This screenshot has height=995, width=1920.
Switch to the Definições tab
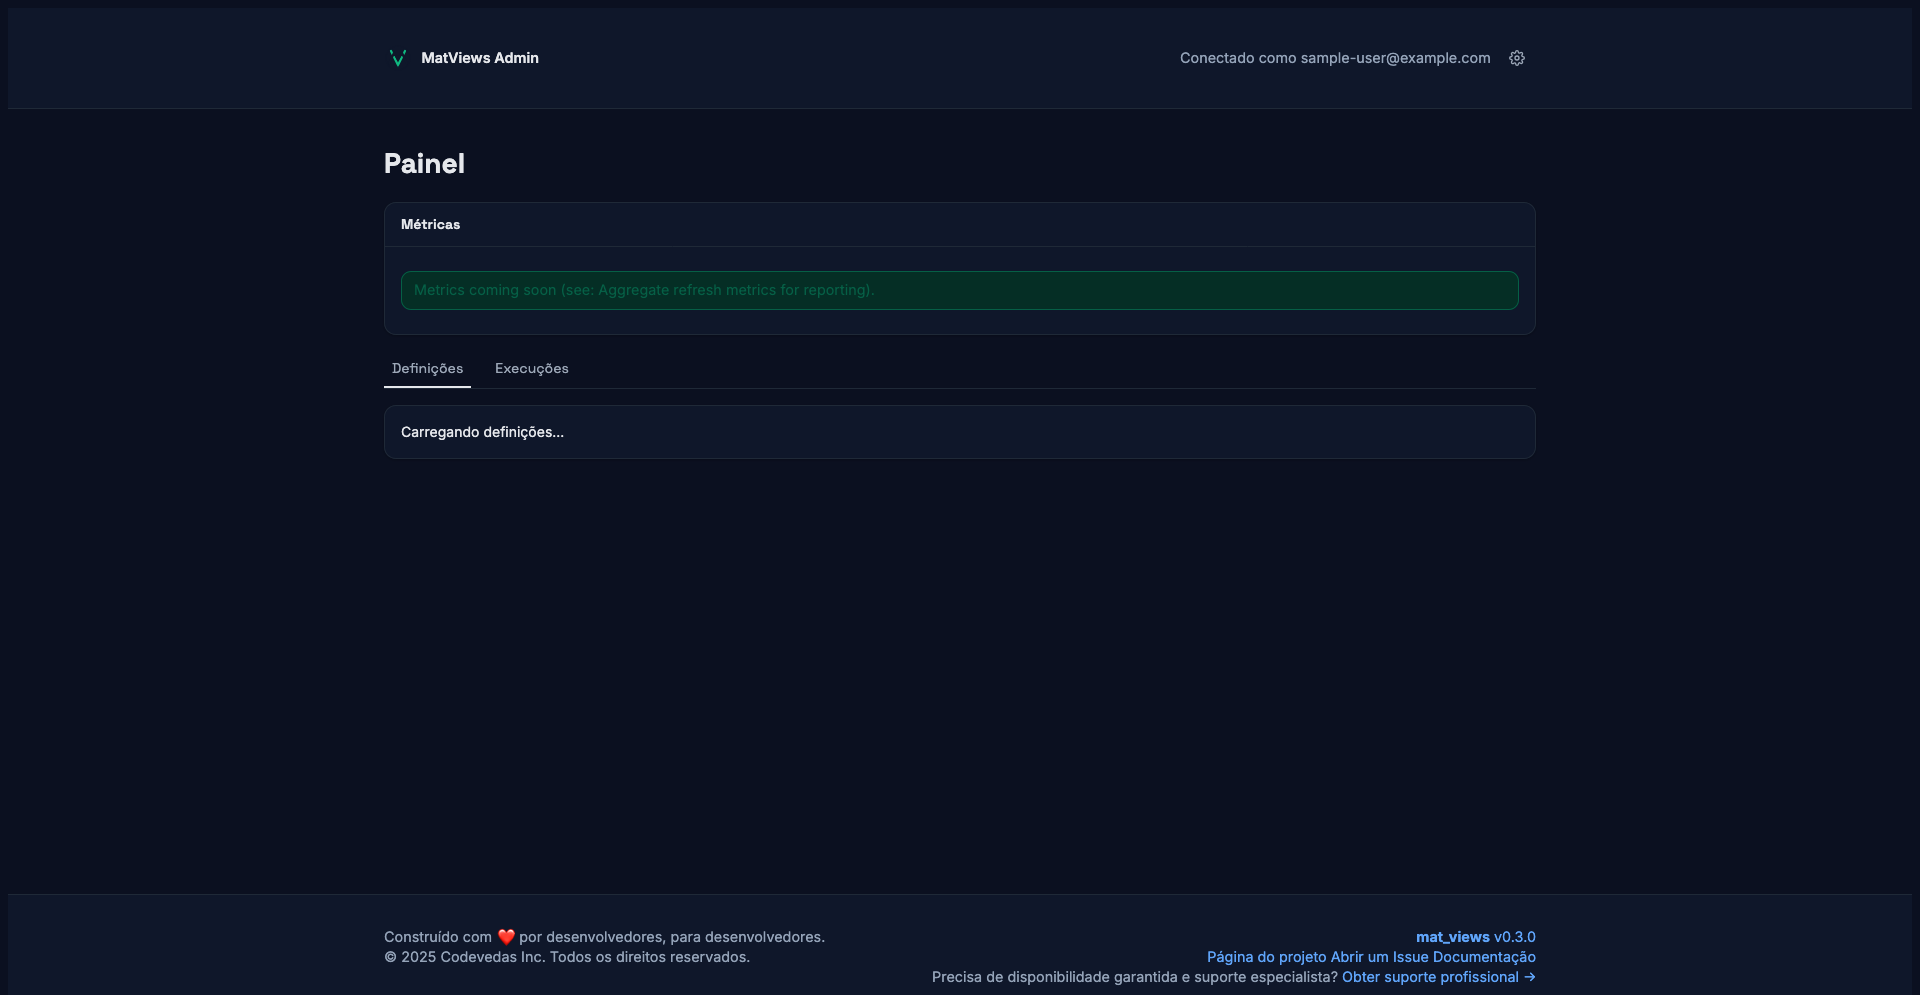427,369
